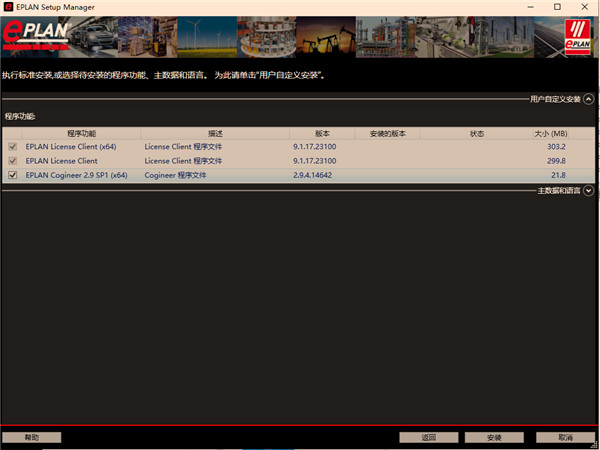This screenshot has width=600, height=450.
Task: Close the EPLAN Setup Manager window
Action: [585, 7]
